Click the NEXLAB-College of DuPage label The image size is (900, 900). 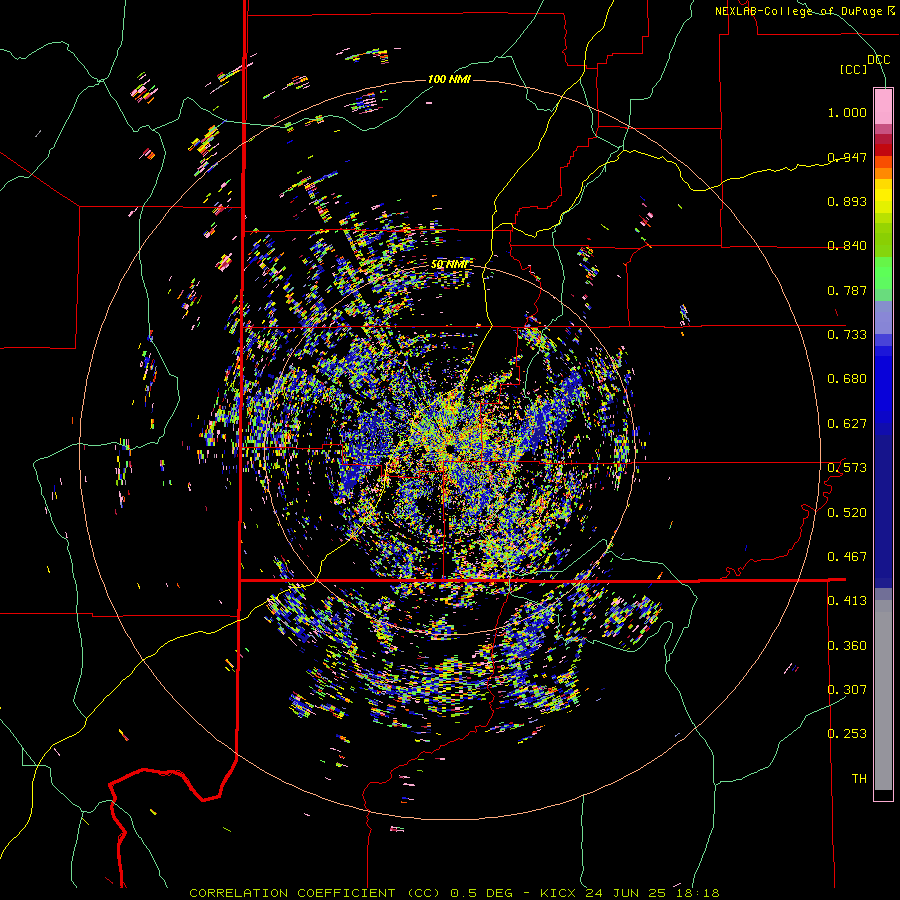(x=799, y=11)
